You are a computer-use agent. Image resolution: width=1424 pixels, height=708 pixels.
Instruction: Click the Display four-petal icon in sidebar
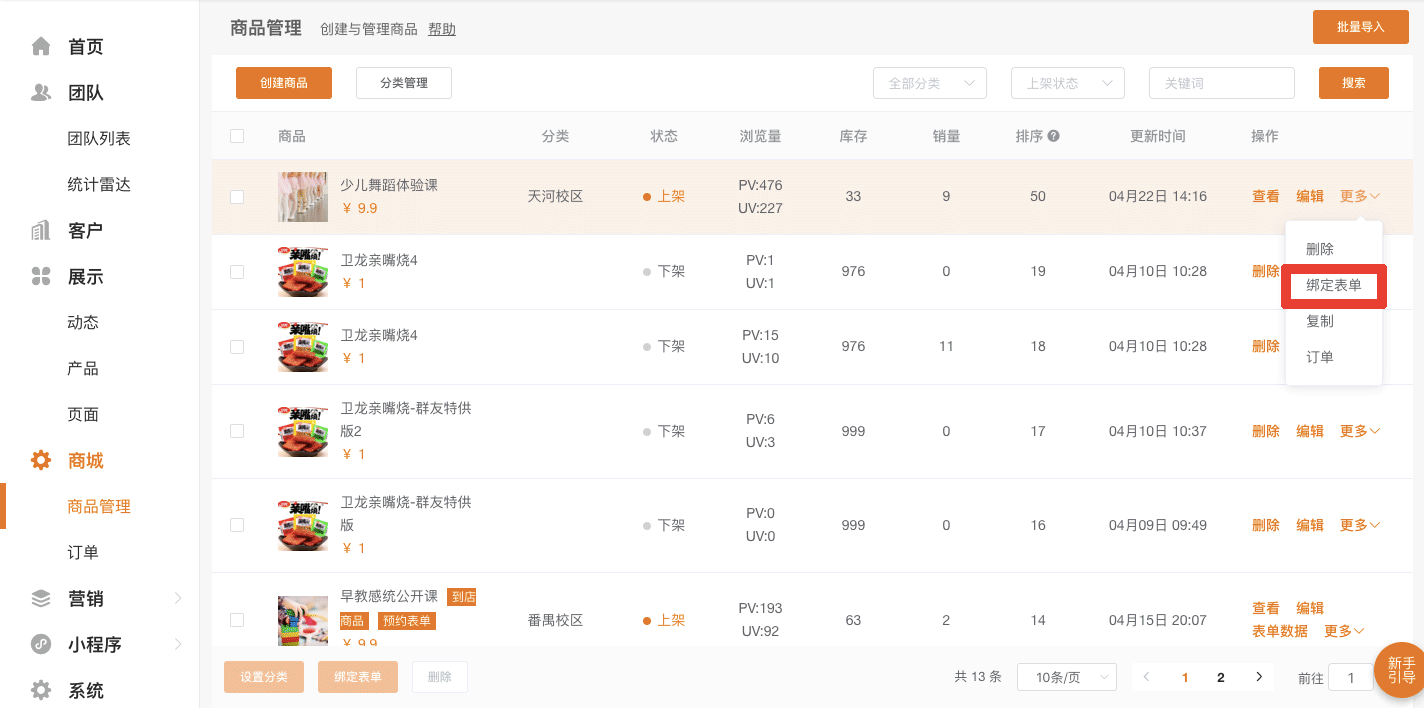(x=41, y=277)
